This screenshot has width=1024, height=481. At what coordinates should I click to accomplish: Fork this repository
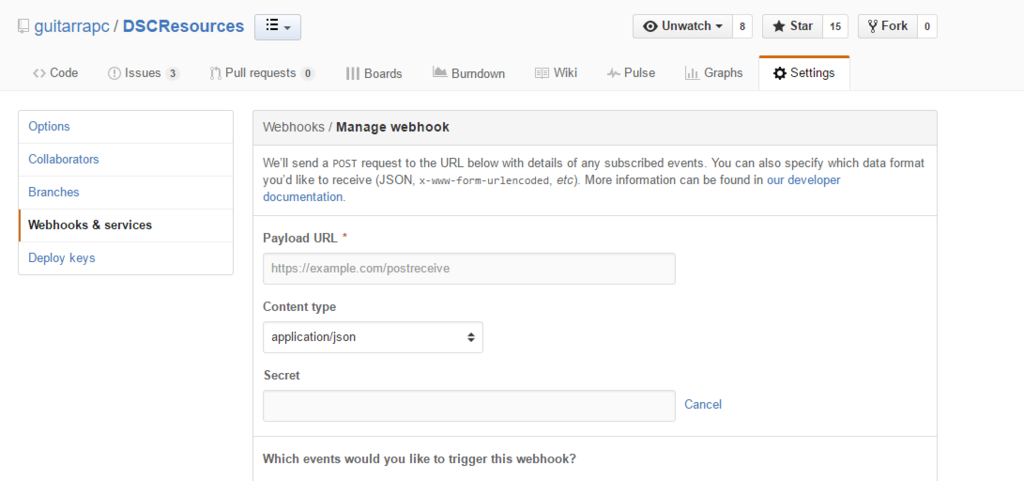point(887,26)
